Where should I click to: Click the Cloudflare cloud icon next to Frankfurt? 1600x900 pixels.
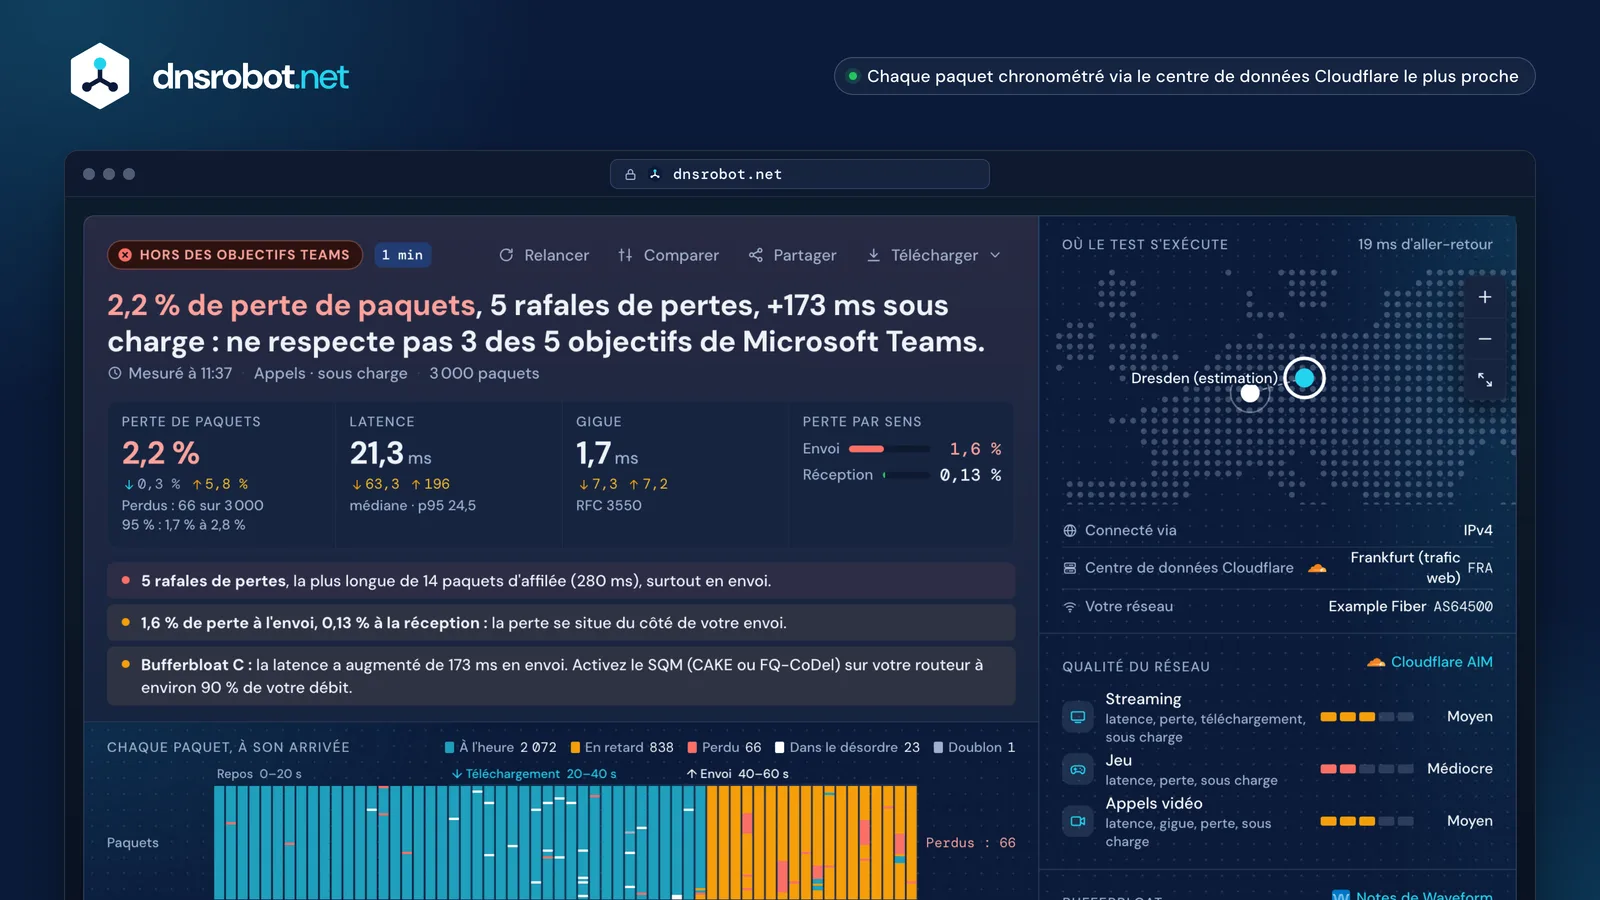(1318, 568)
